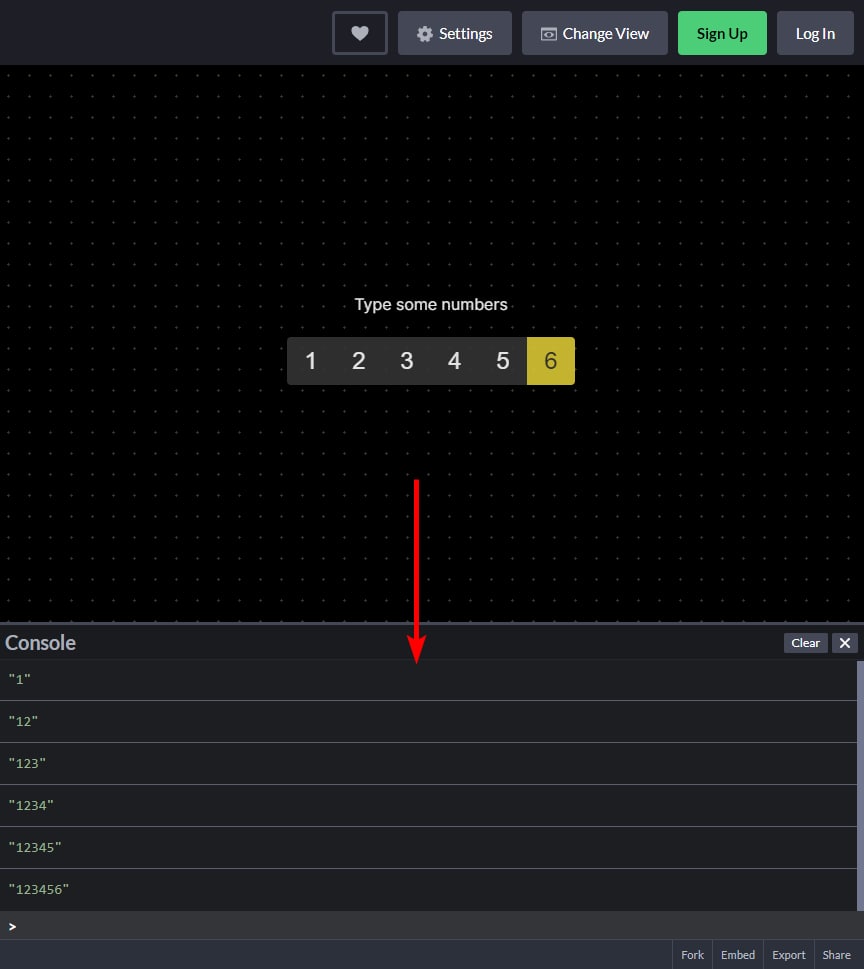The width and height of the screenshot is (864, 969).
Task: Open the Export option in footer
Action: tap(789, 955)
